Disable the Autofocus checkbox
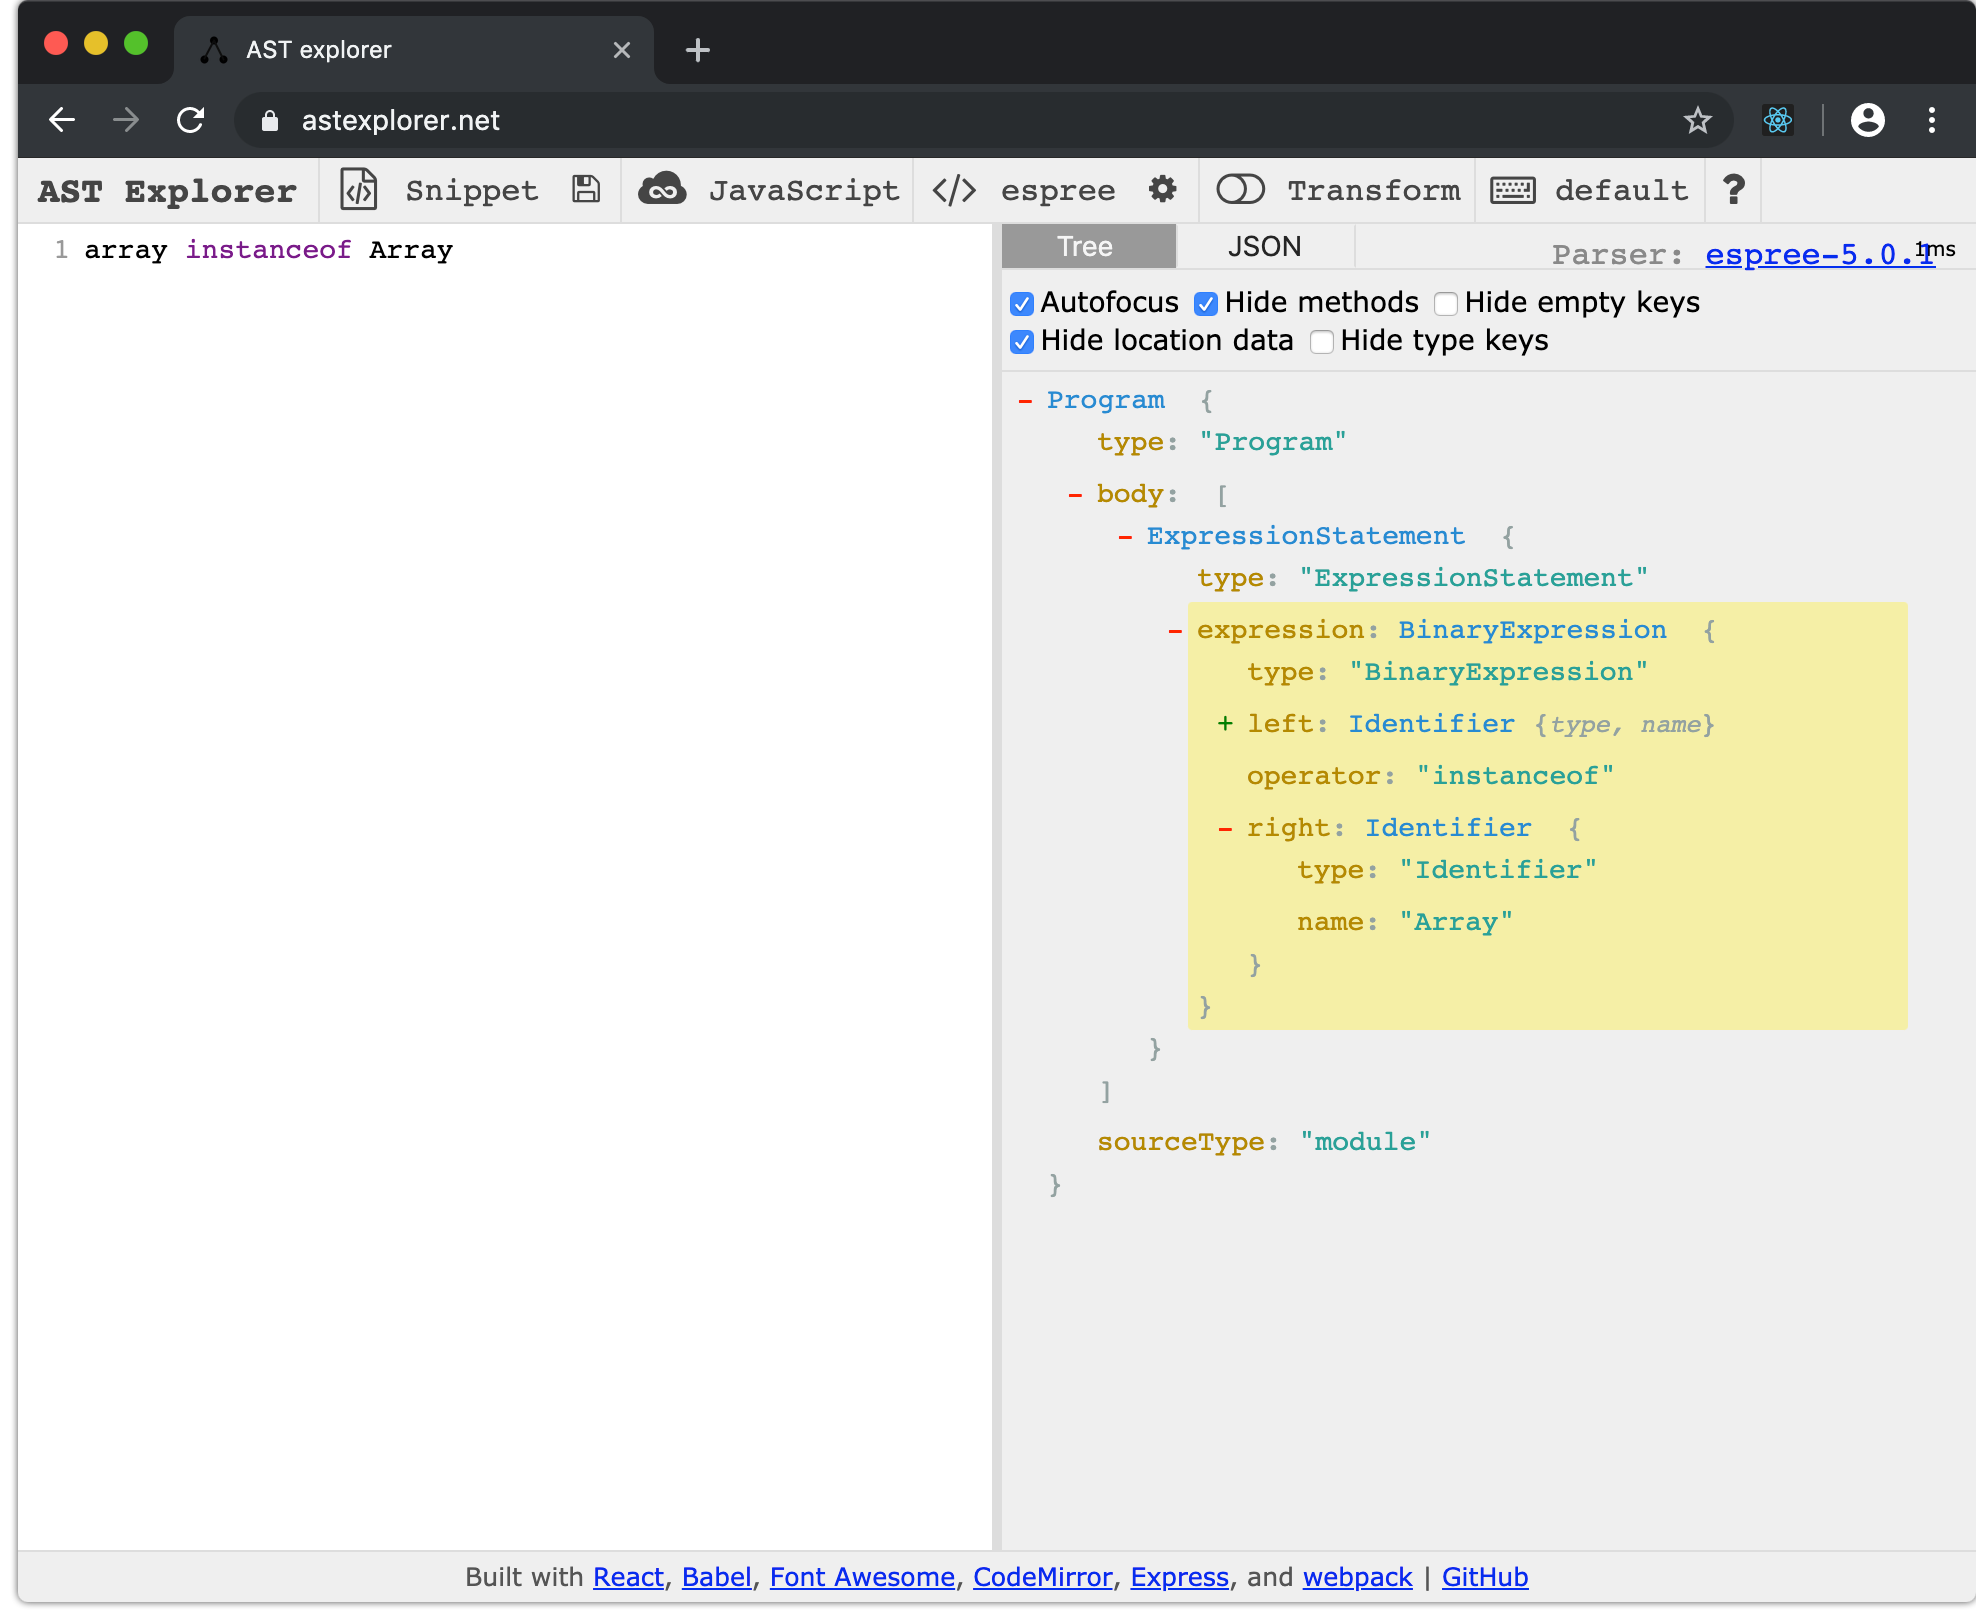The image size is (1976, 1620). point(1021,303)
